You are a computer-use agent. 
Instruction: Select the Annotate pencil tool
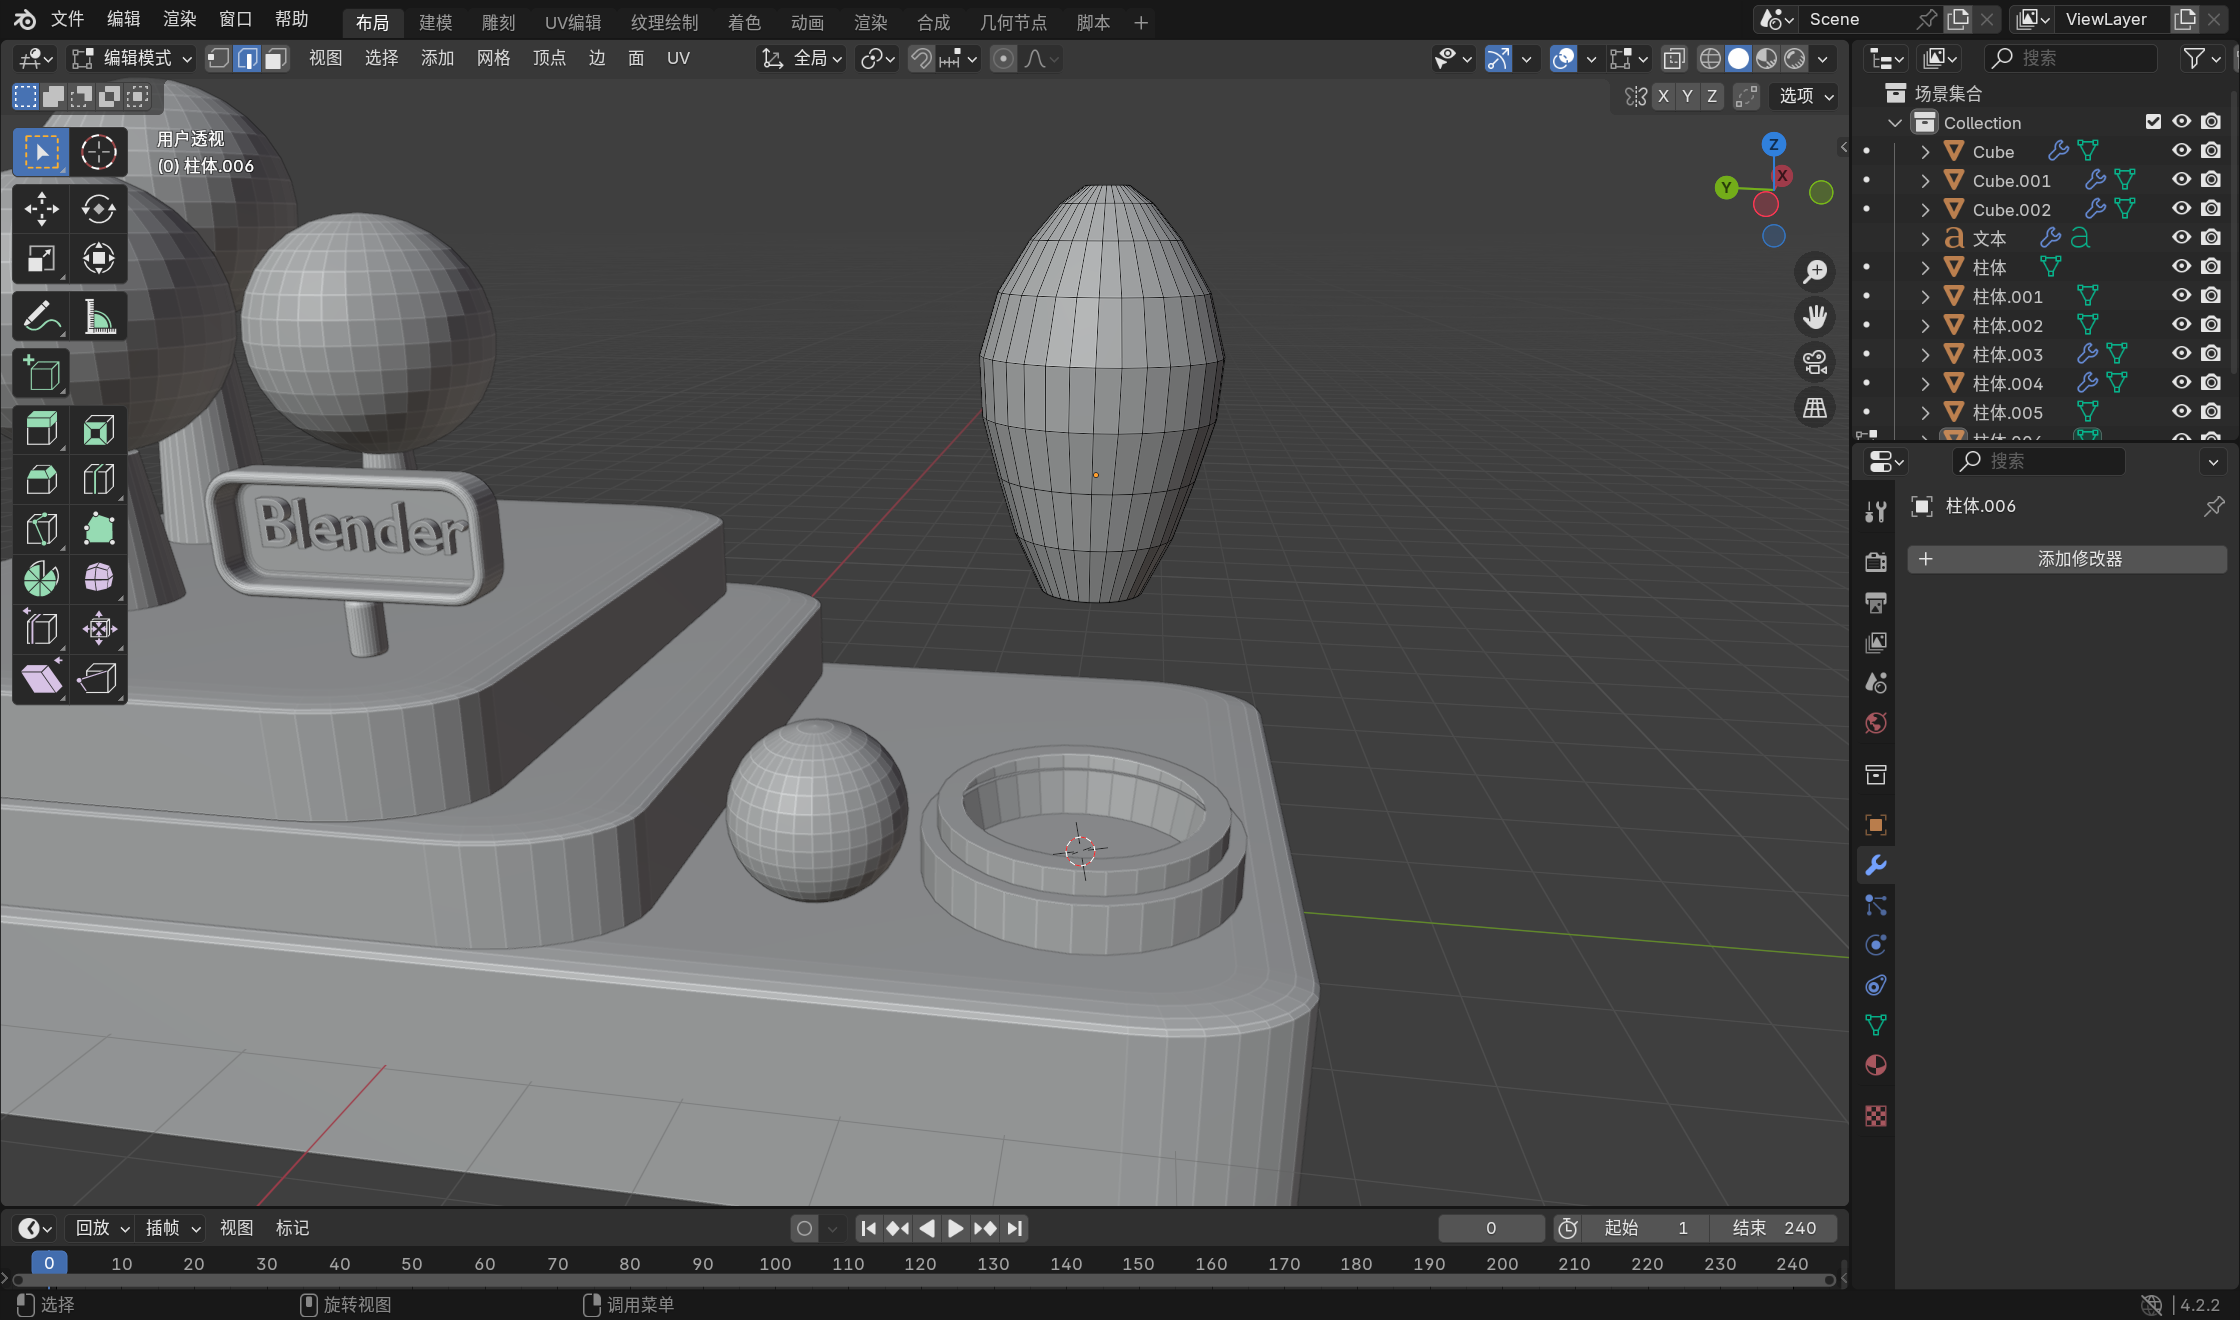coord(41,318)
